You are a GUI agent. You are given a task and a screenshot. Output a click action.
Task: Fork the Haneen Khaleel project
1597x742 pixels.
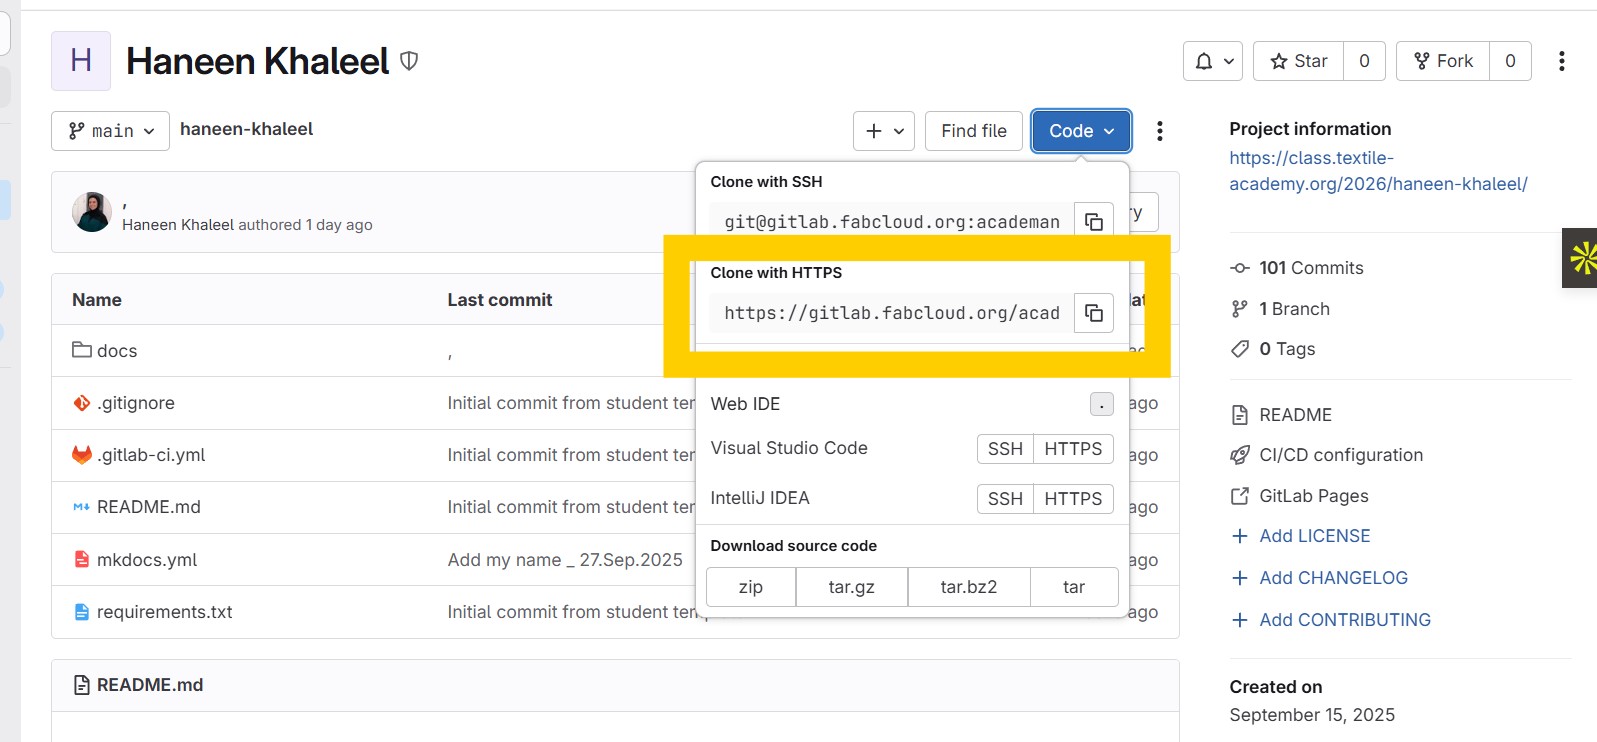(x=1442, y=61)
